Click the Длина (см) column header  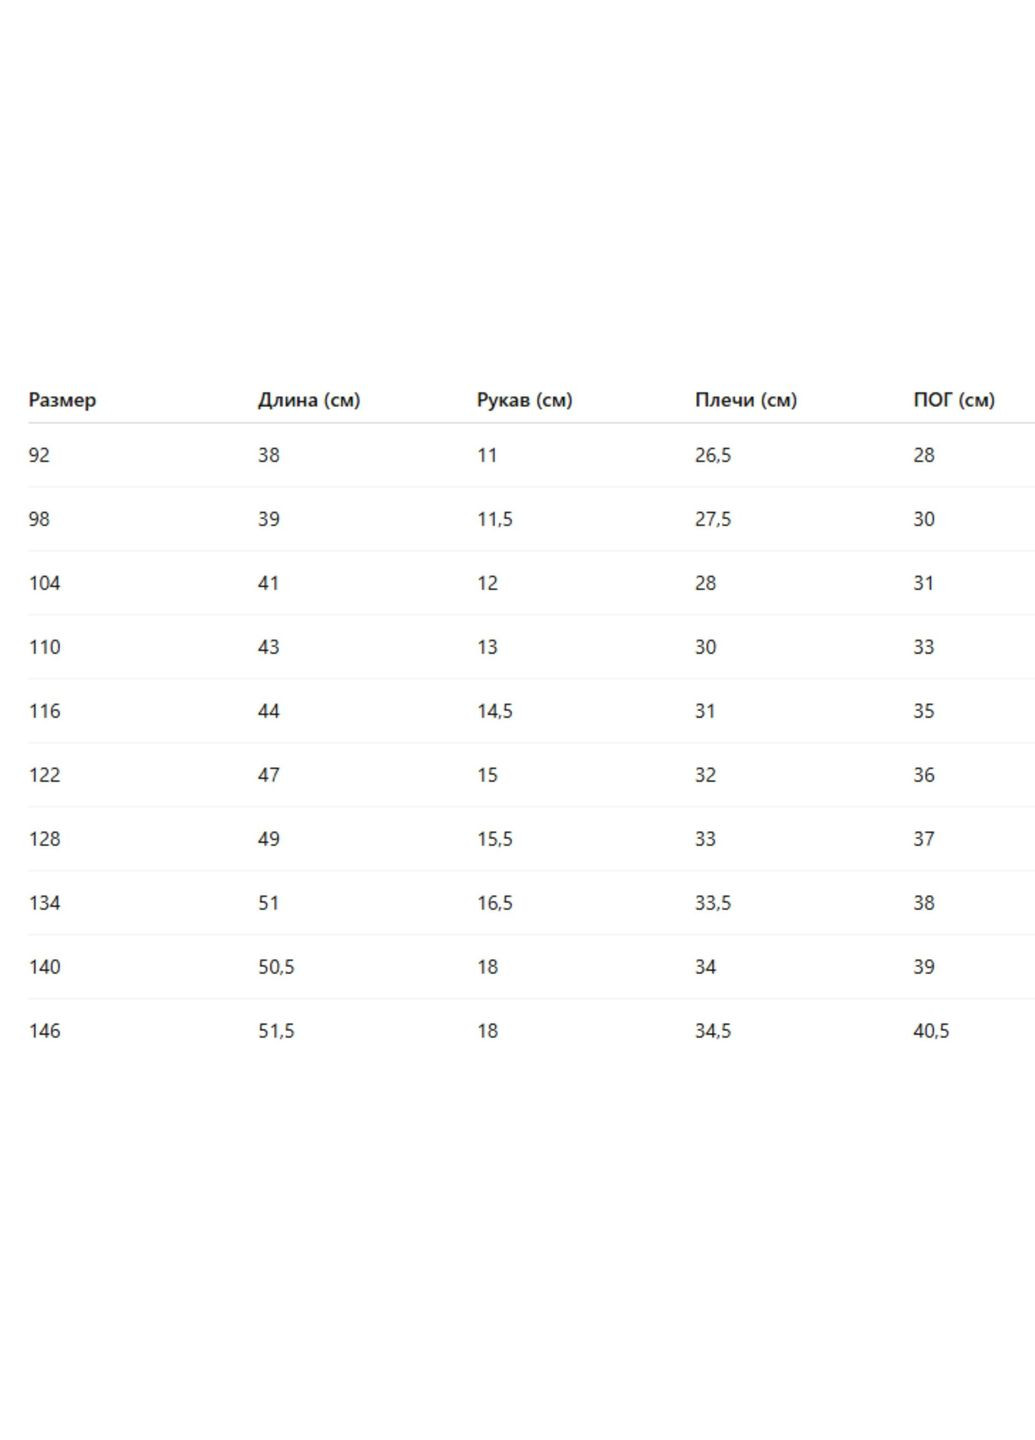308,400
